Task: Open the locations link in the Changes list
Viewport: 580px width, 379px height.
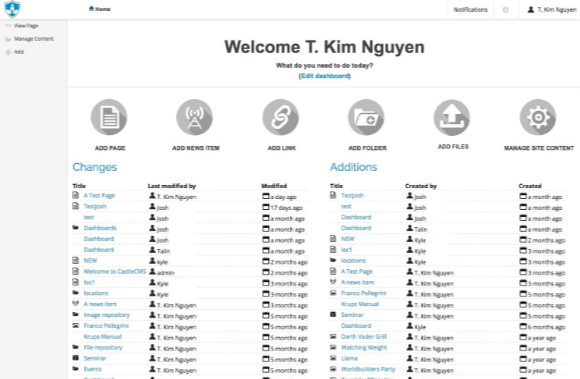Action: [96, 293]
